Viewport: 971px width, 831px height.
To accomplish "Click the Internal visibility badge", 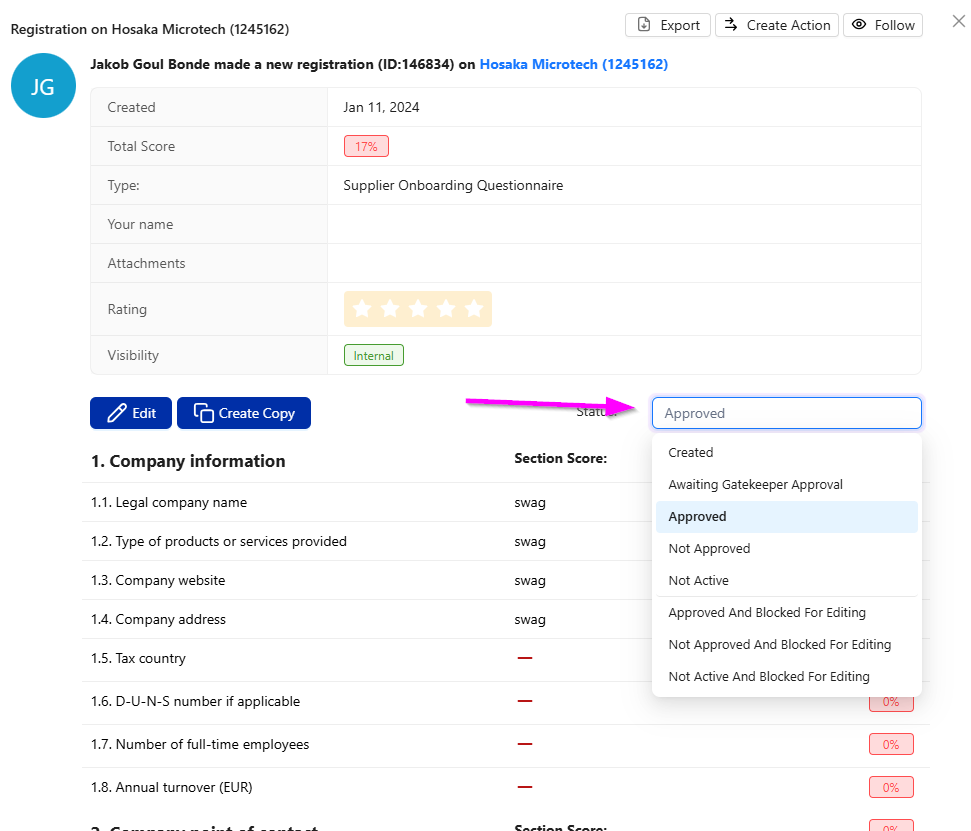I will 373,355.
